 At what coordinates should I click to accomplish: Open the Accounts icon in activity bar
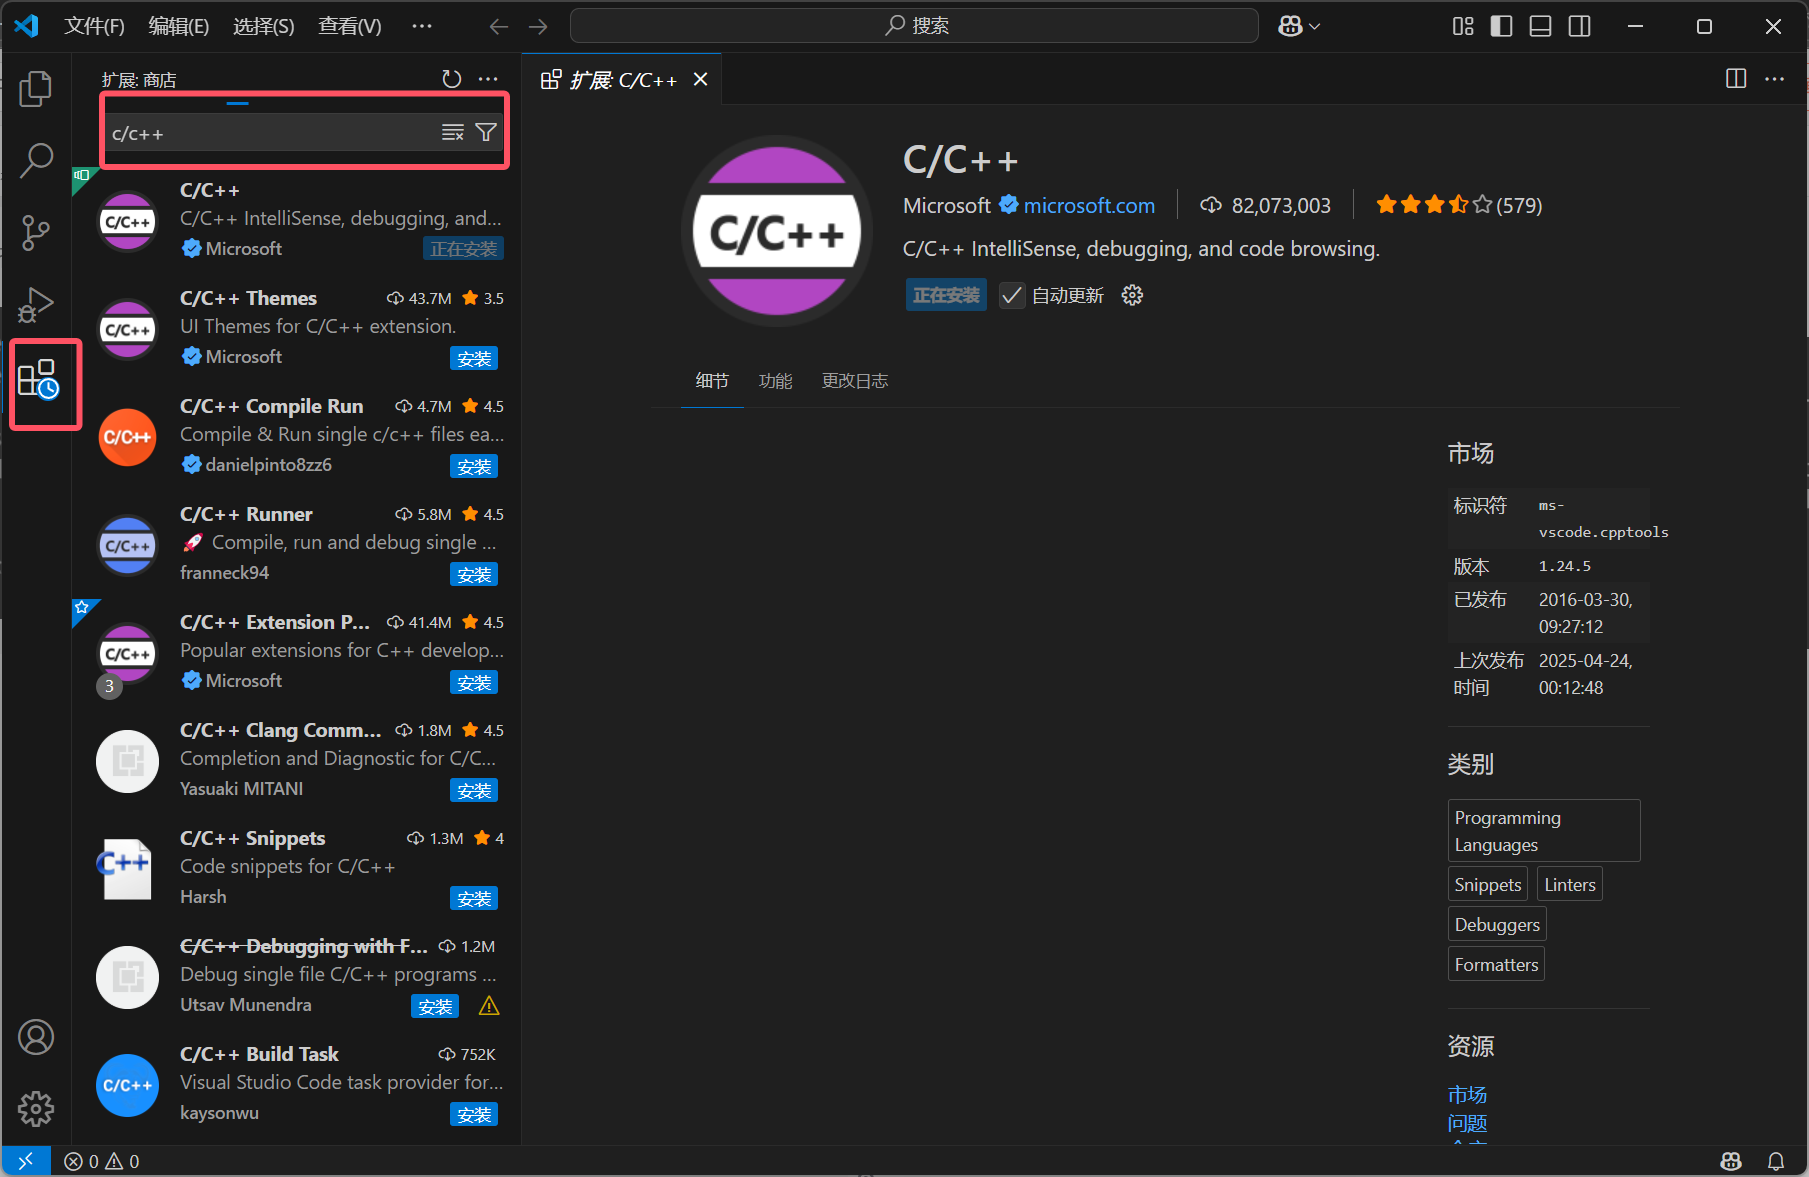(x=36, y=1037)
